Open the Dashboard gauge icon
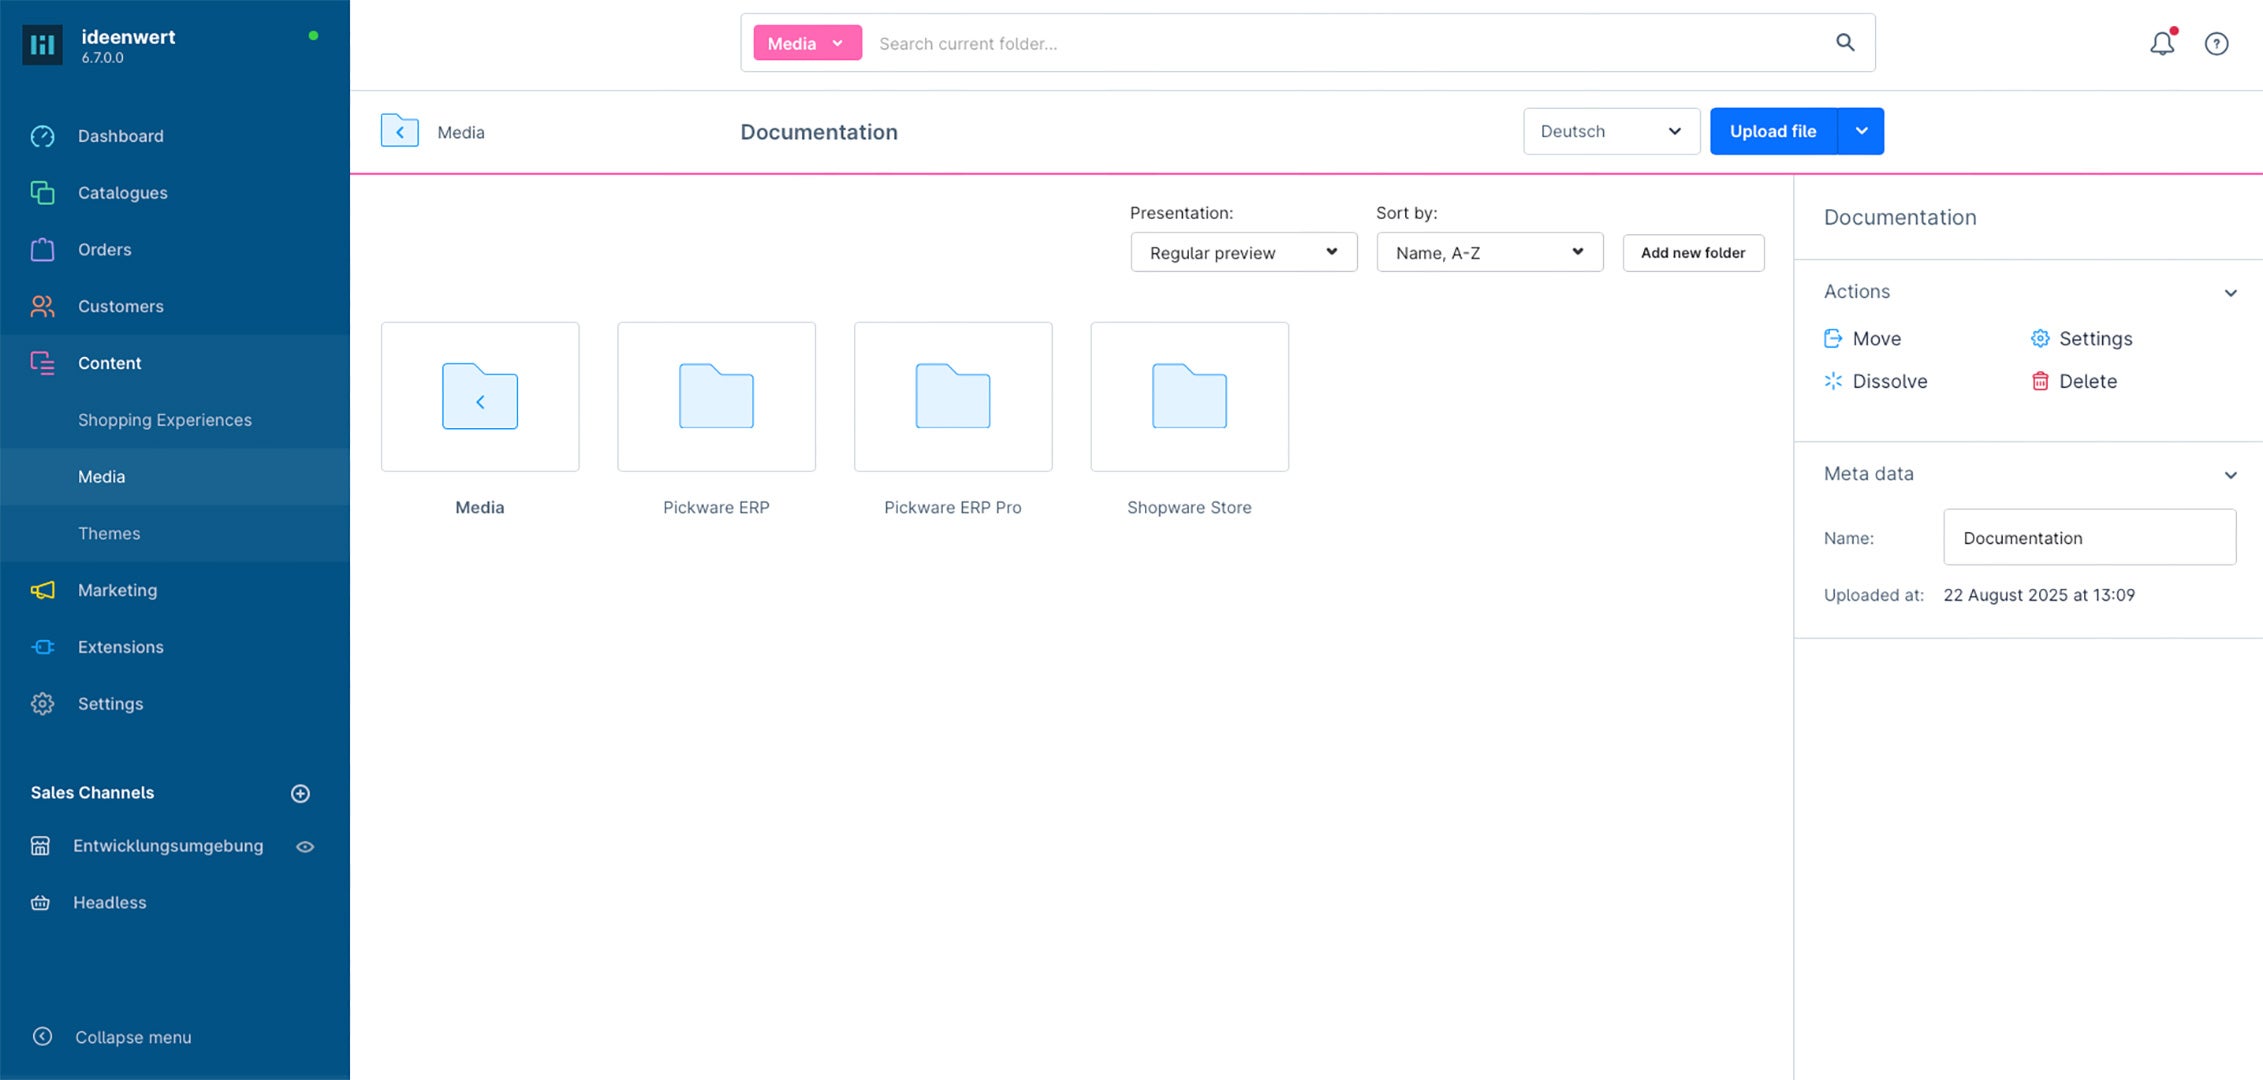The height and width of the screenshot is (1080, 2263). 42,136
